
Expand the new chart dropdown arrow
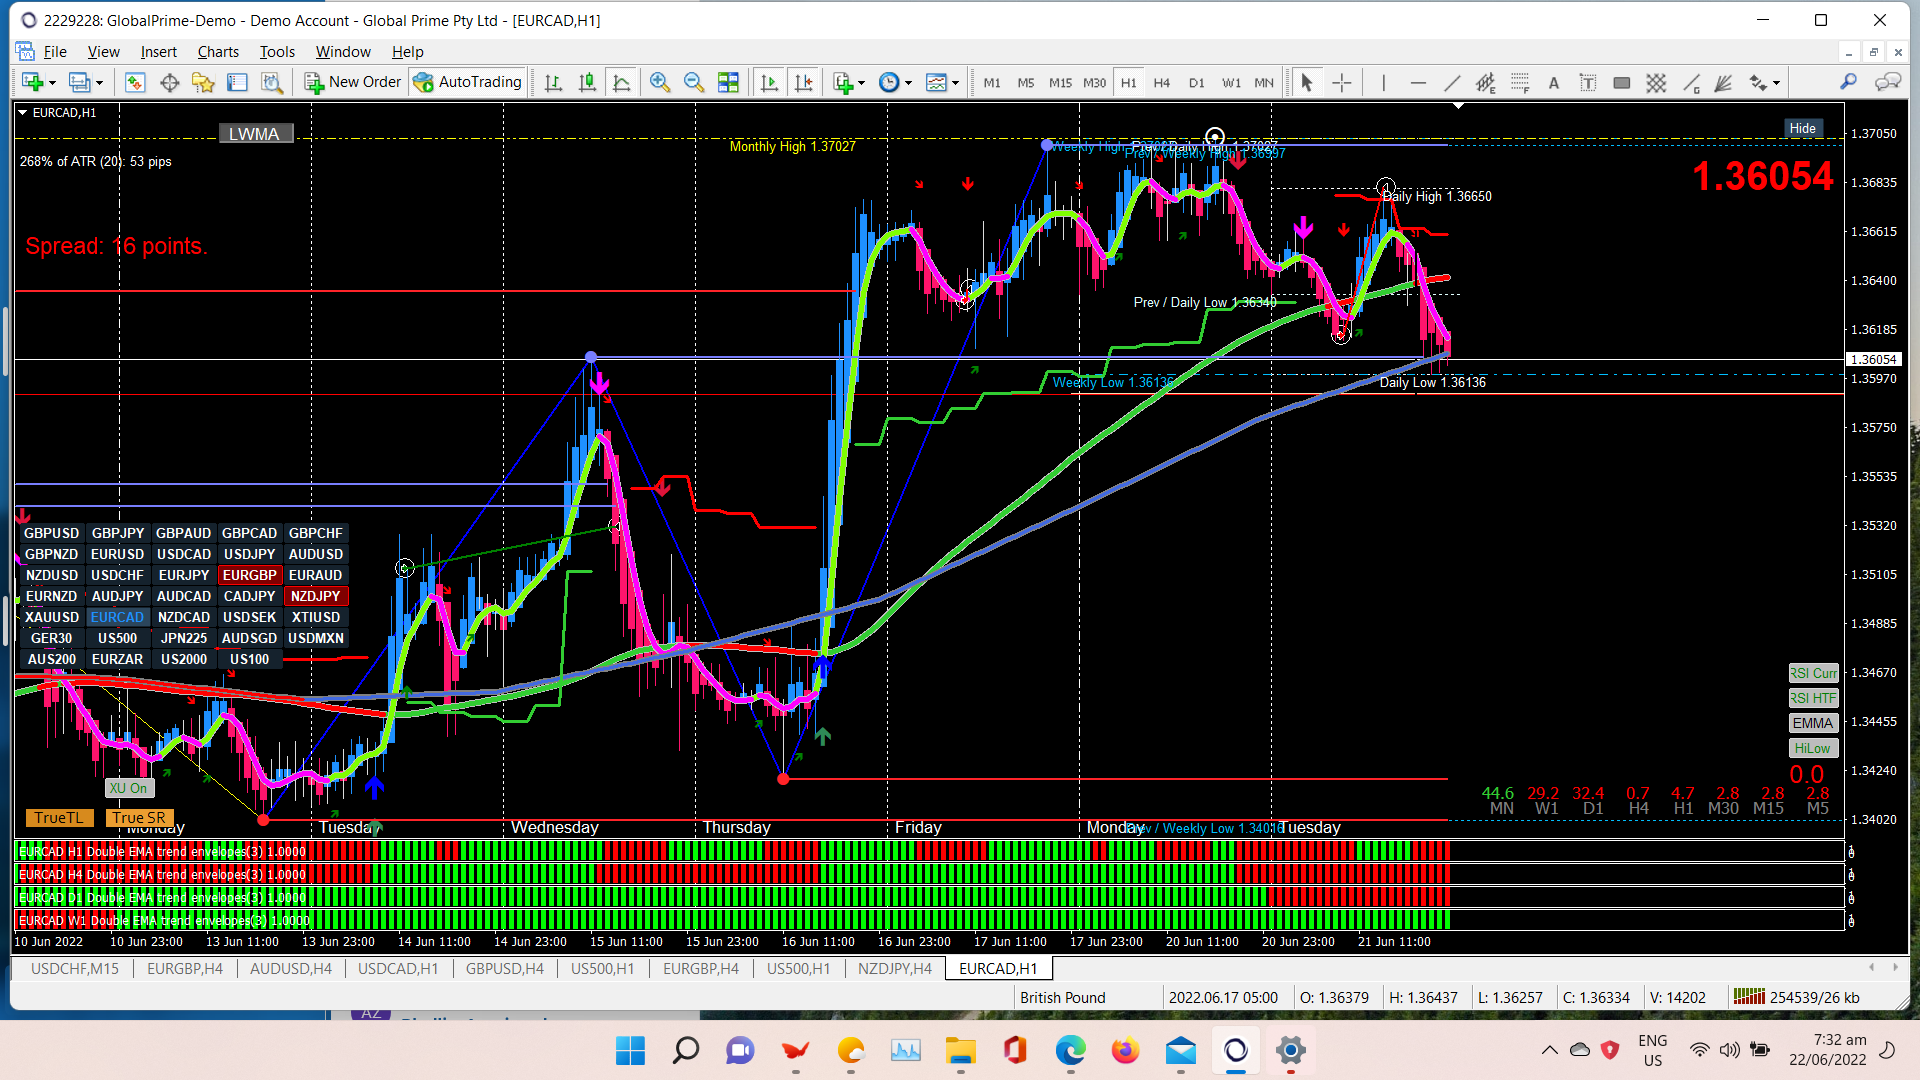(52, 83)
